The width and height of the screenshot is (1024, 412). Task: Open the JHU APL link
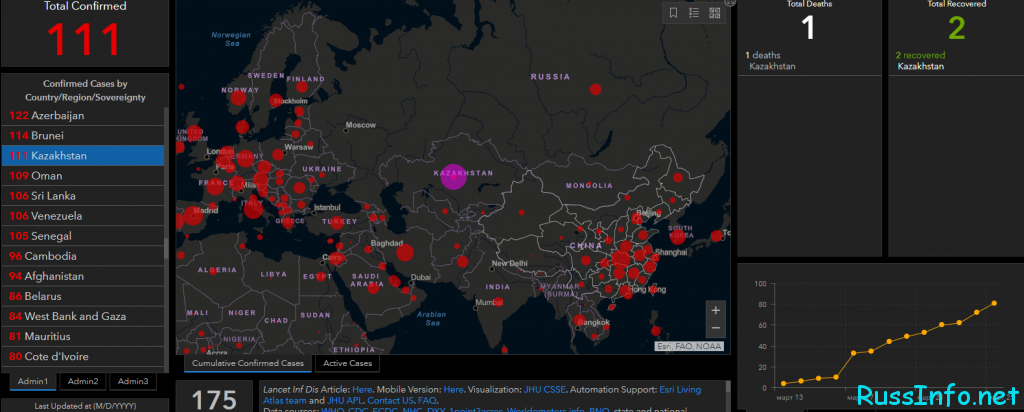pyautogui.click(x=345, y=400)
